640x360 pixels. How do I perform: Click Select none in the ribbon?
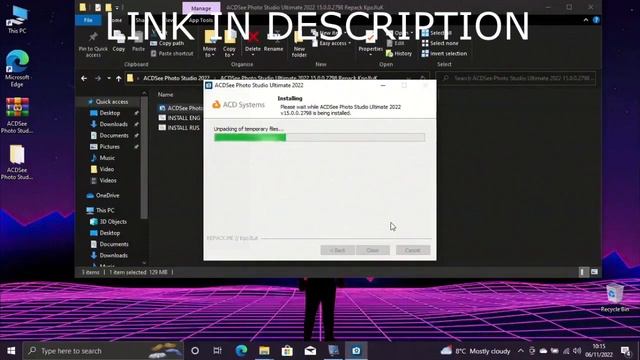pos(440,43)
